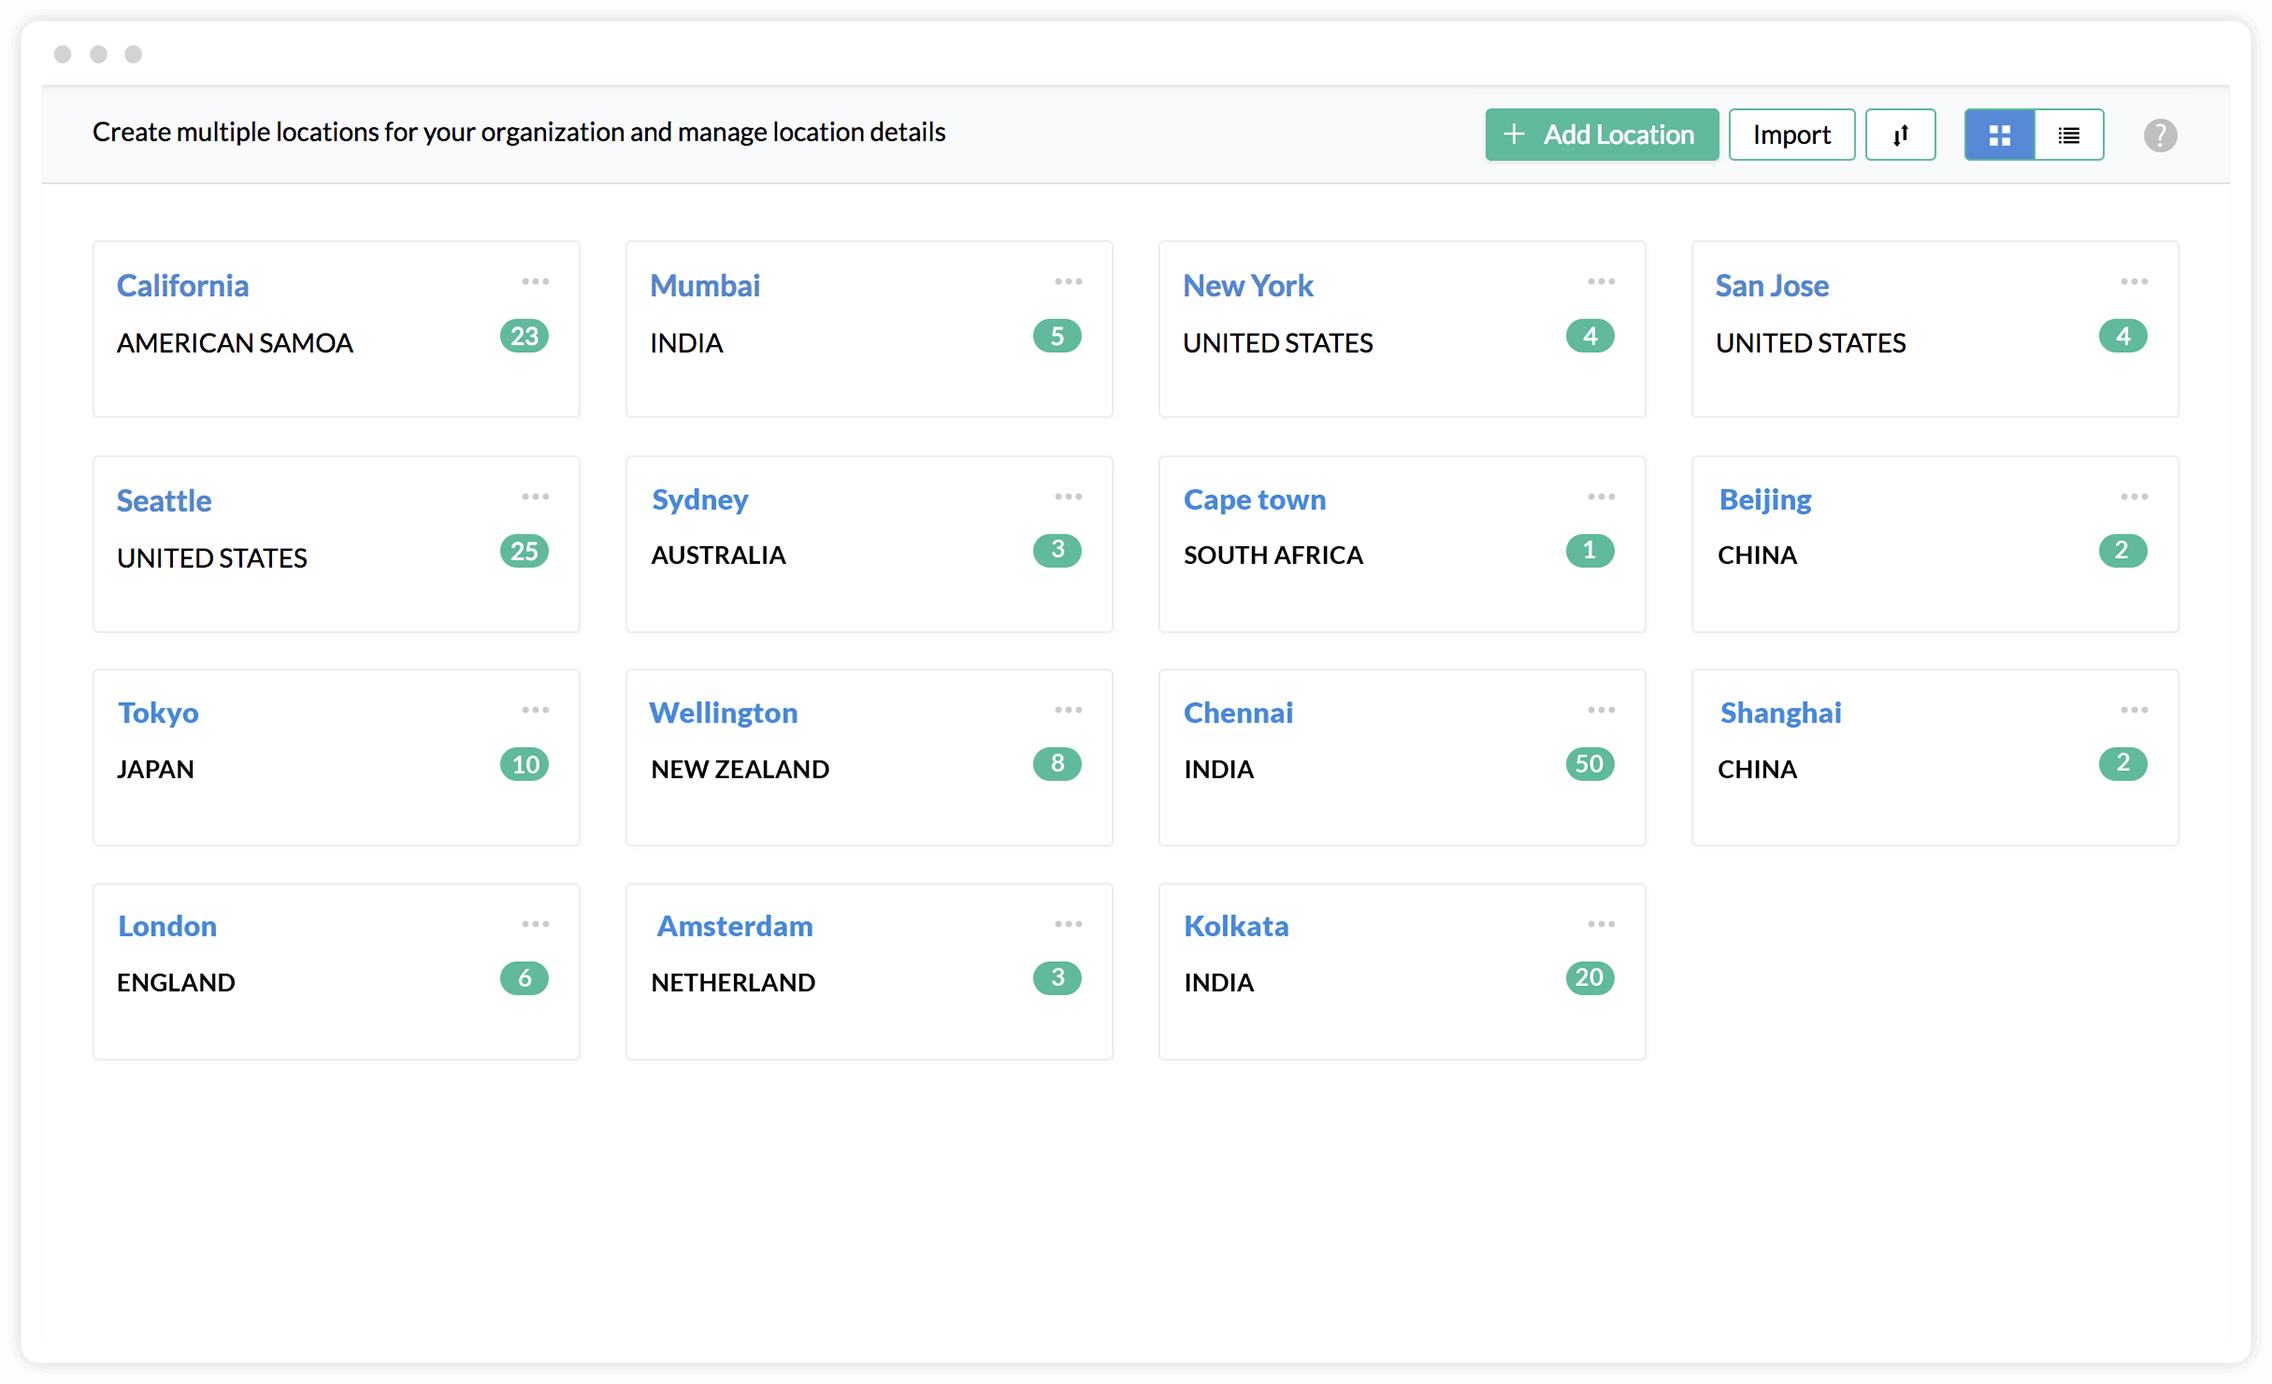Open the help question mark icon
Image resolution: width=2272 pixels, height=1384 pixels.
point(2160,135)
